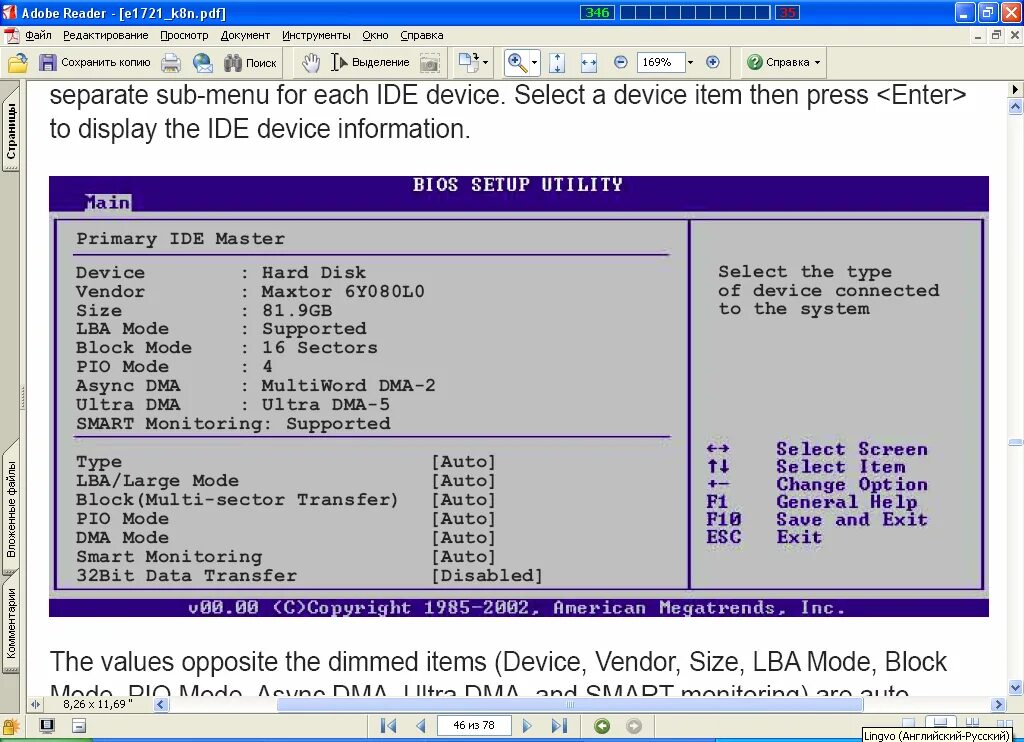1024x742 pixels.
Task: Click the plus zoom in button
Action: (x=712, y=62)
